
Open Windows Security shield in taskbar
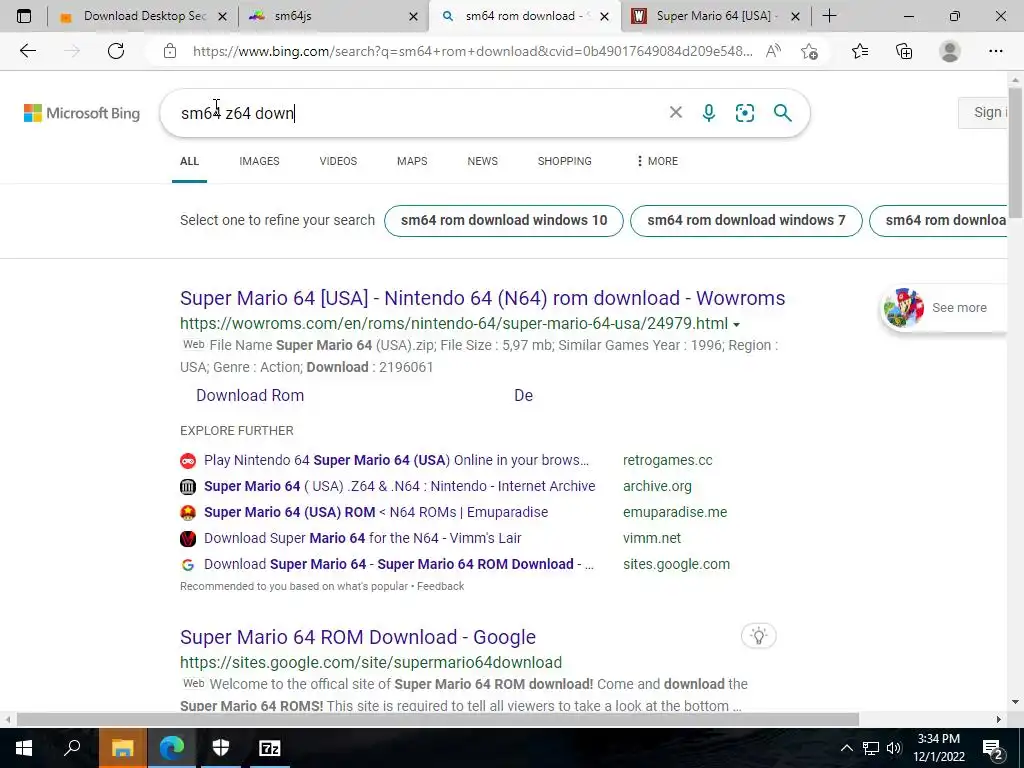(221, 748)
